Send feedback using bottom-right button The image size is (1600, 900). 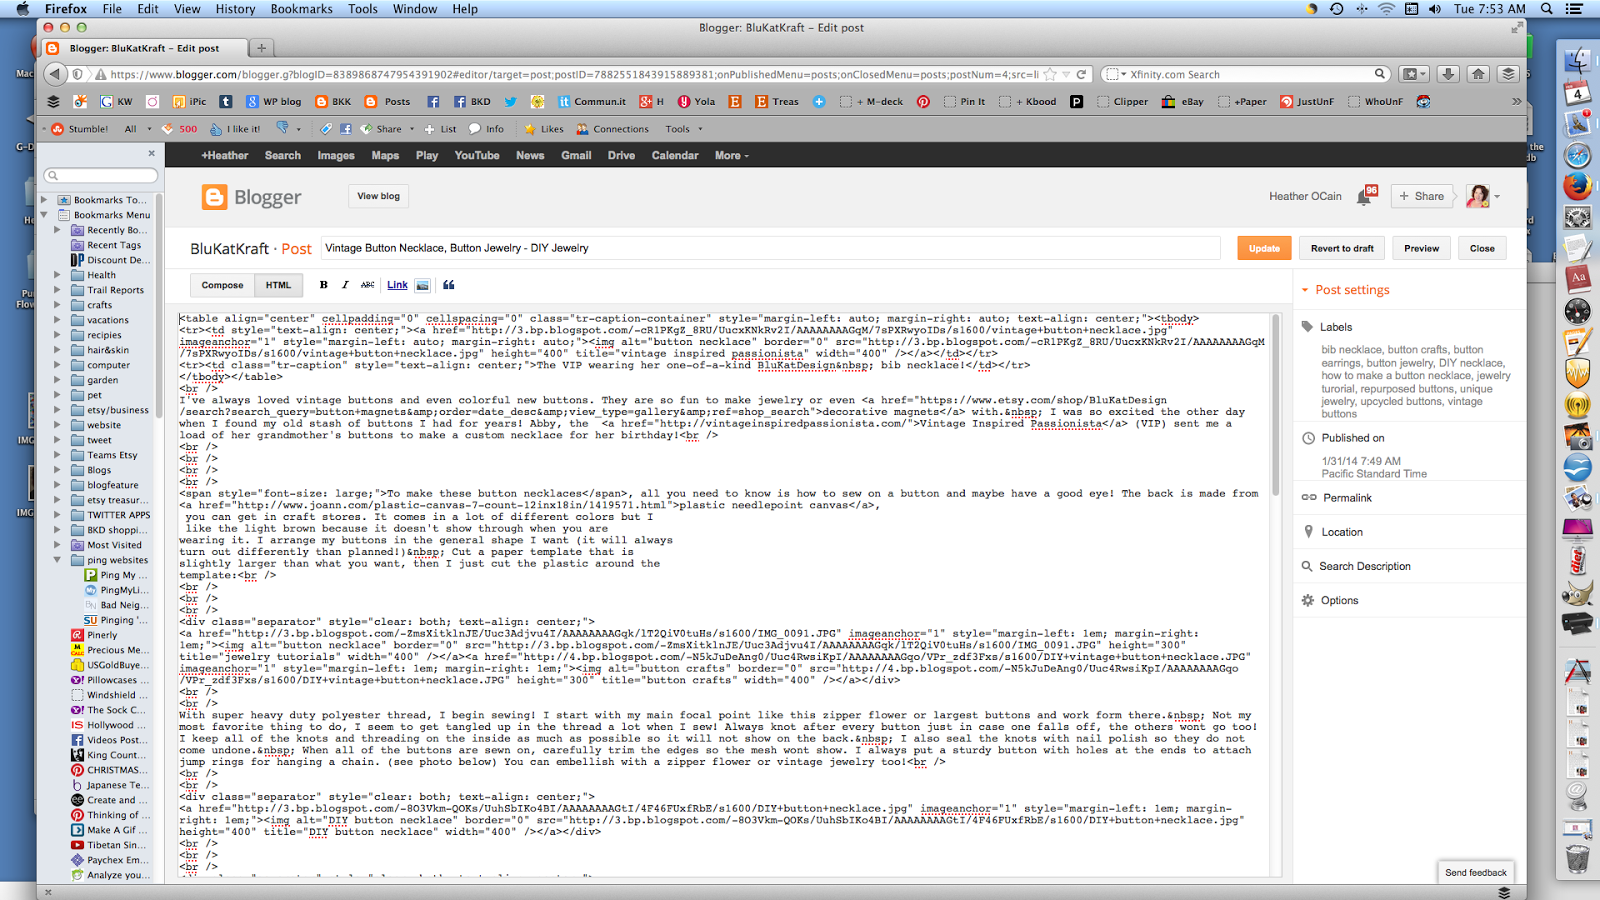1475,872
